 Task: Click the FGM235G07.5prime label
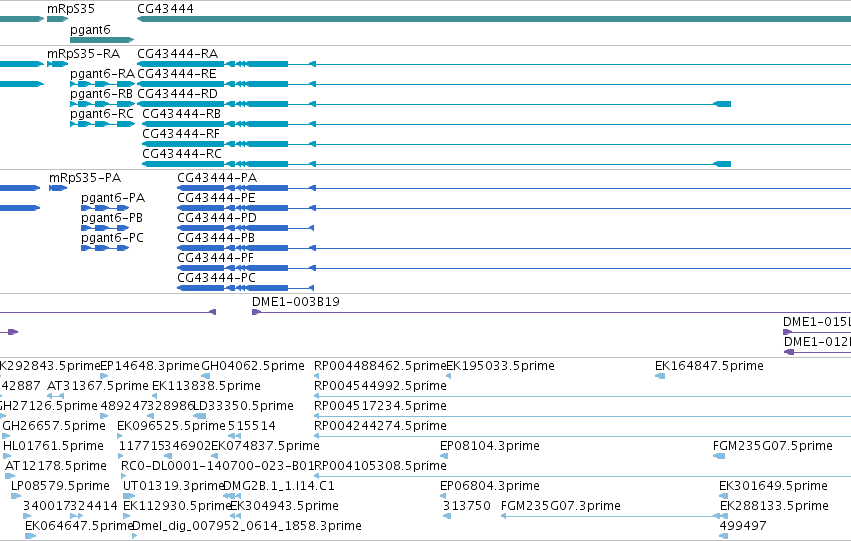(773, 447)
